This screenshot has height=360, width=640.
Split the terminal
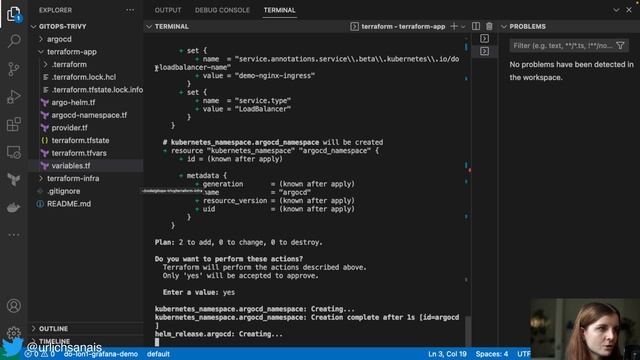click(476, 26)
